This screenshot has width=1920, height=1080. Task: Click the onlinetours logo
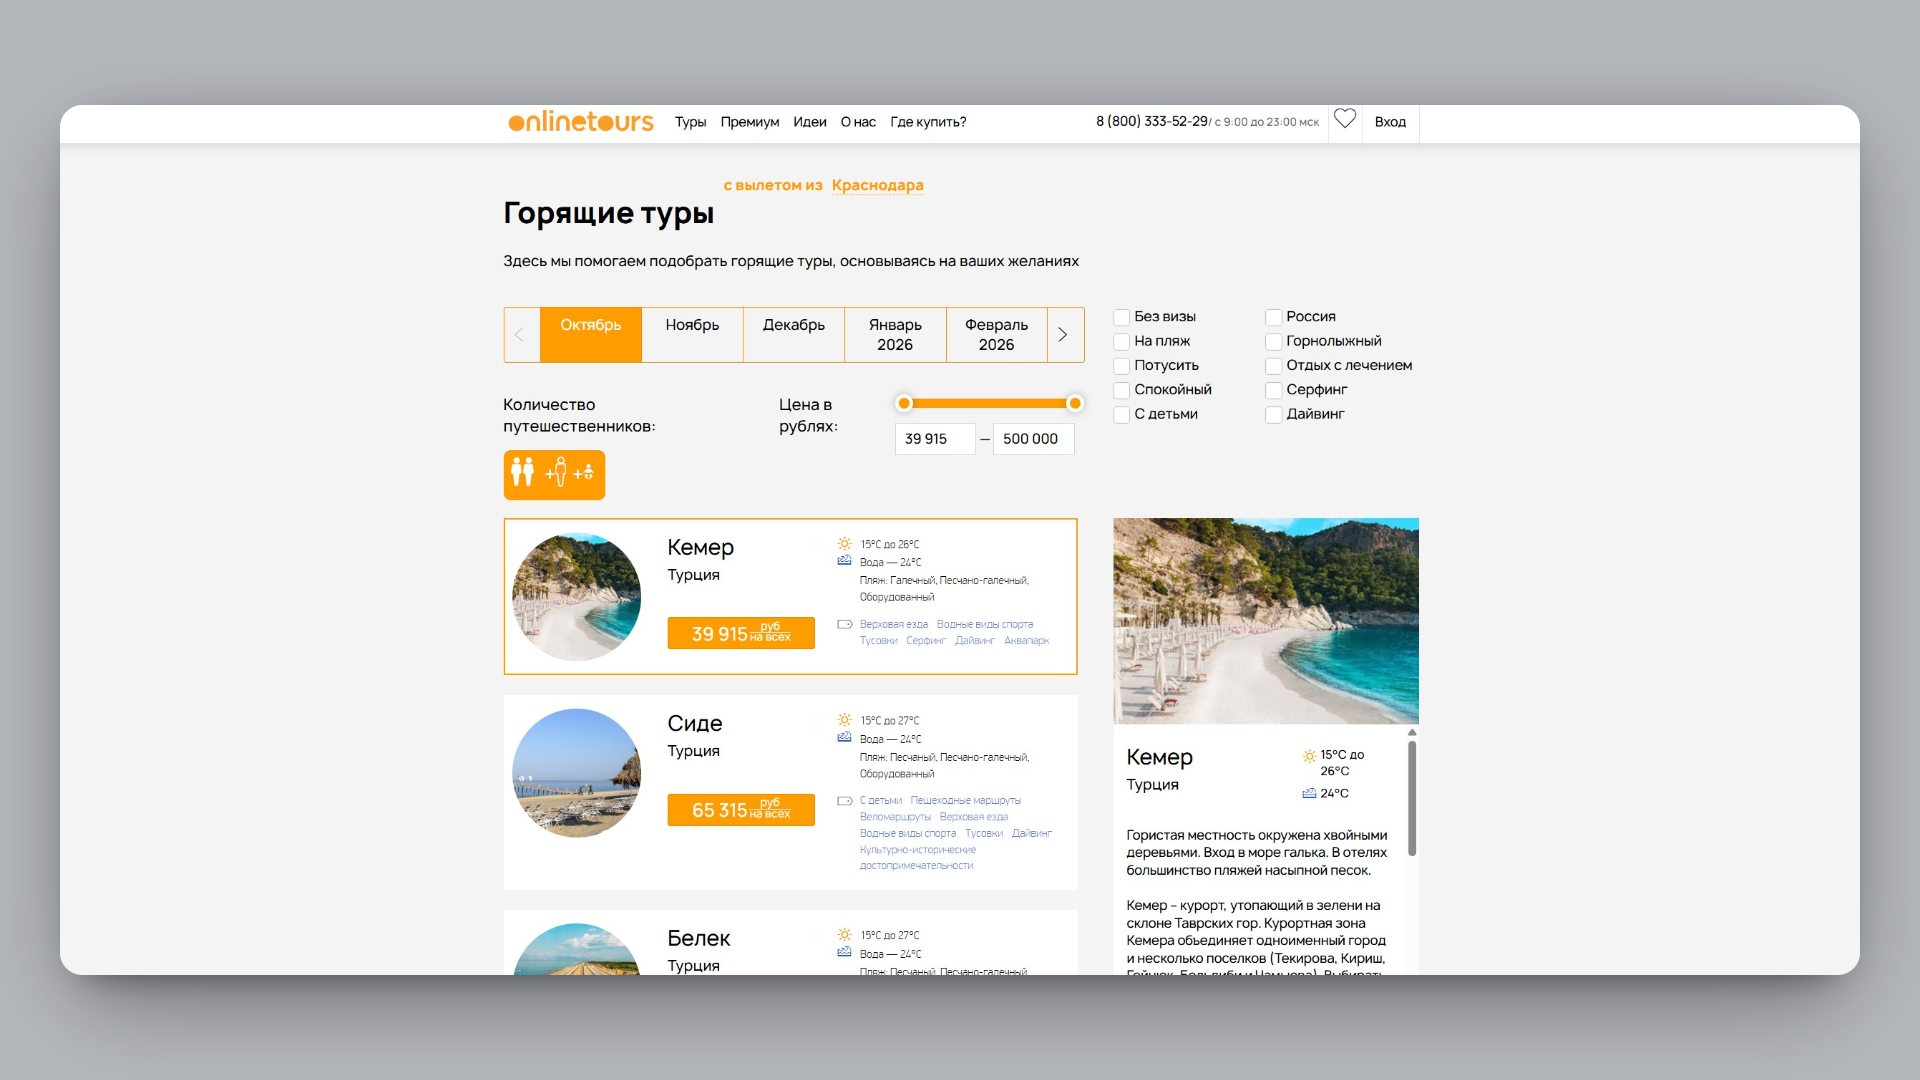point(581,121)
